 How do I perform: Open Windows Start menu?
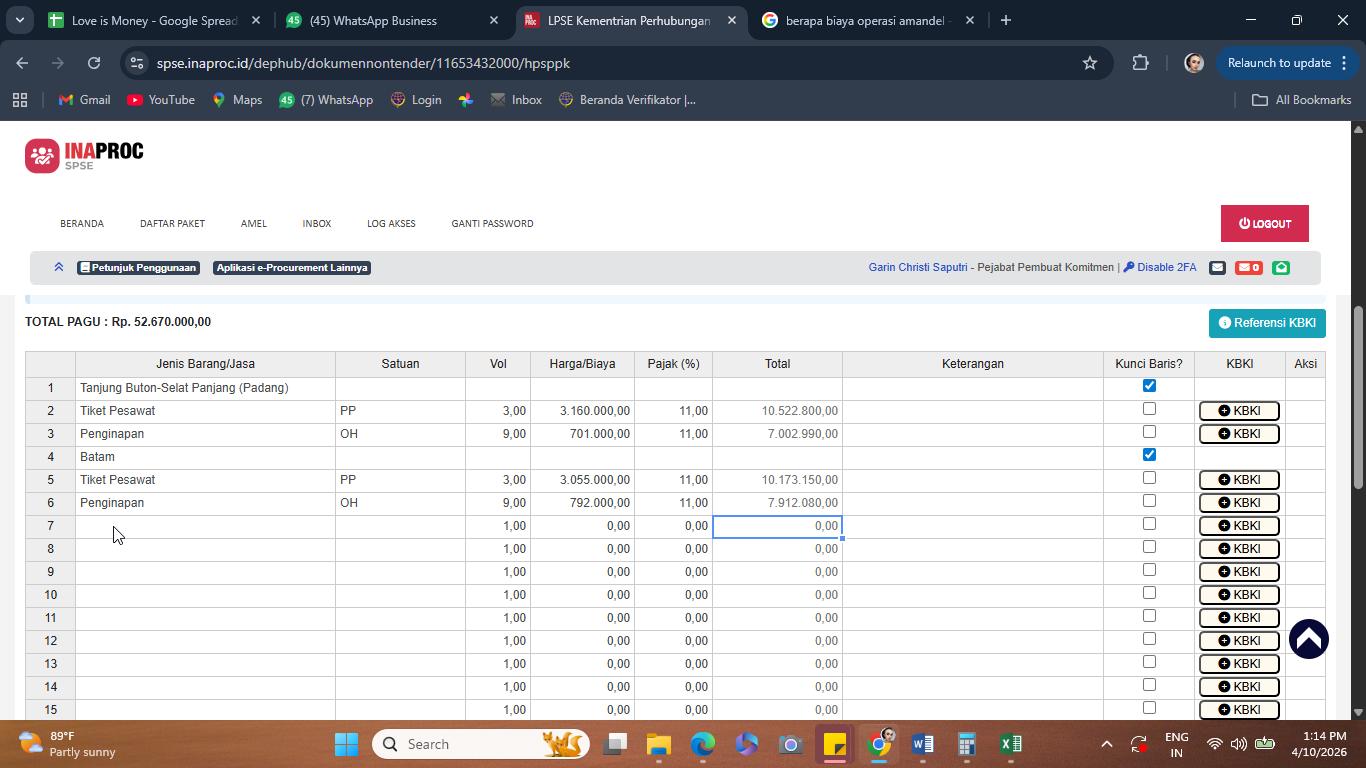click(x=346, y=744)
